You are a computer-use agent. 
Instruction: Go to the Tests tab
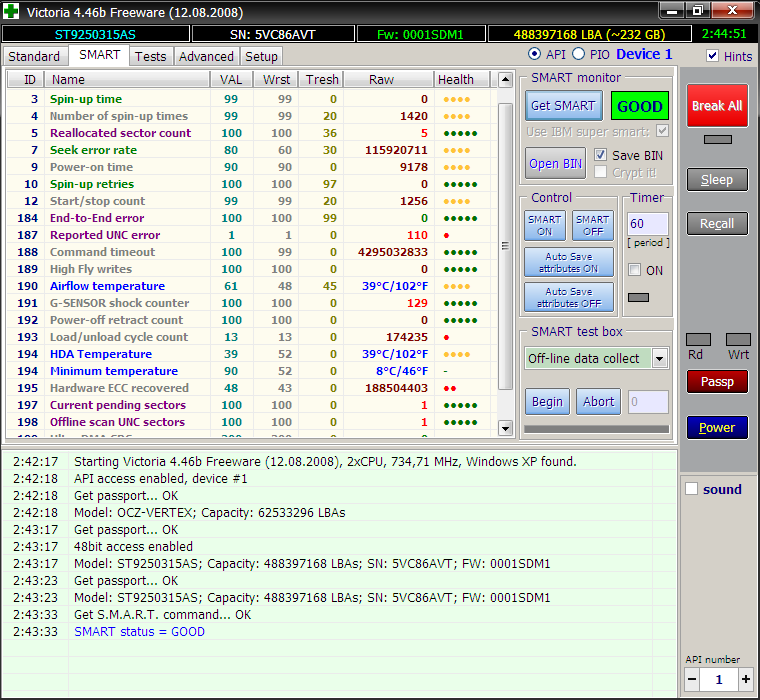151,56
